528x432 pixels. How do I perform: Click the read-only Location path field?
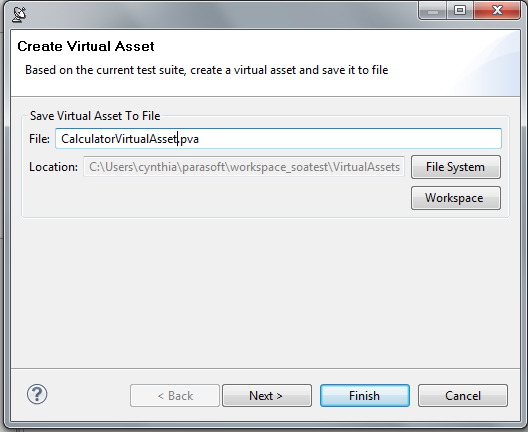click(244, 167)
